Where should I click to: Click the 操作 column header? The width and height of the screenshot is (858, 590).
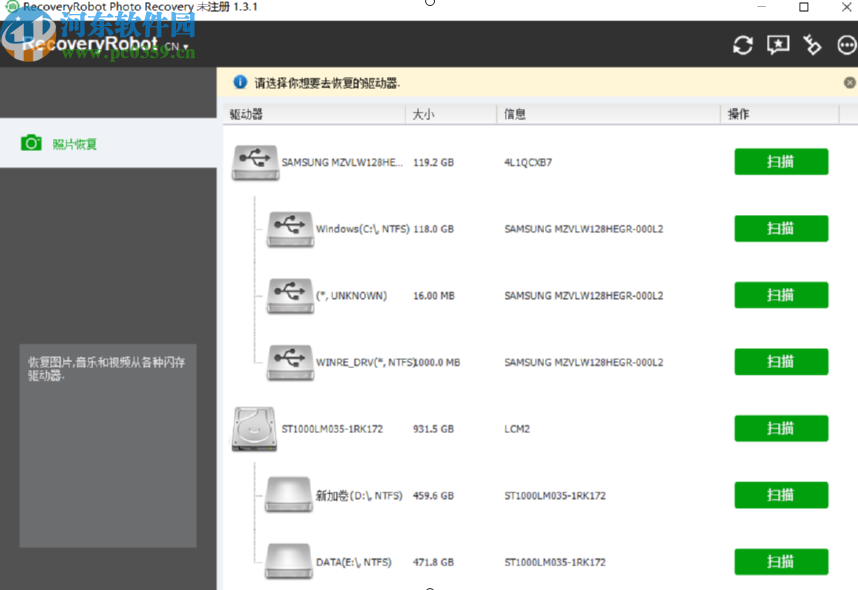[x=780, y=114]
